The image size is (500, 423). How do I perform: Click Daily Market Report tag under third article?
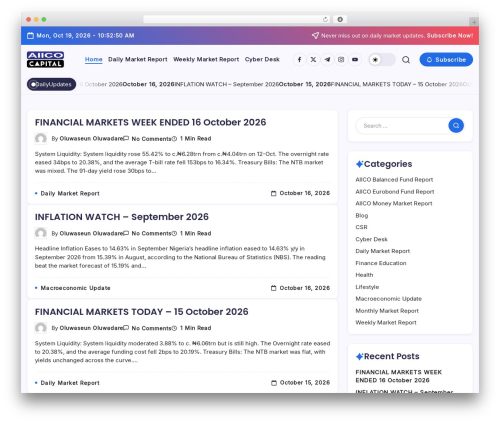point(70,383)
